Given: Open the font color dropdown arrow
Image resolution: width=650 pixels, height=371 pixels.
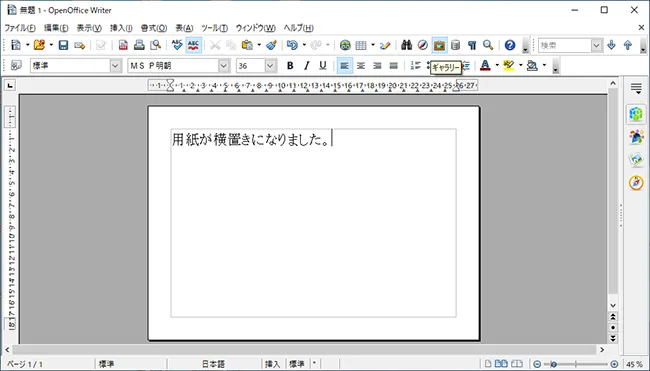Looking at the screenshot, I should pos(497,65).
